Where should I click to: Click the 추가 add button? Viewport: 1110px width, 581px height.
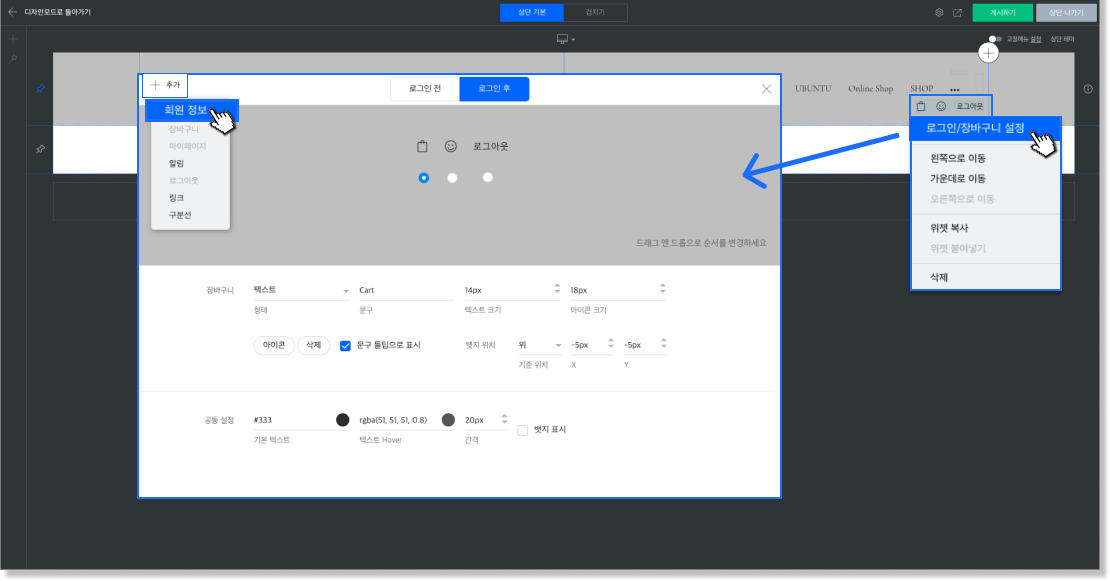[x=165, y=85]
